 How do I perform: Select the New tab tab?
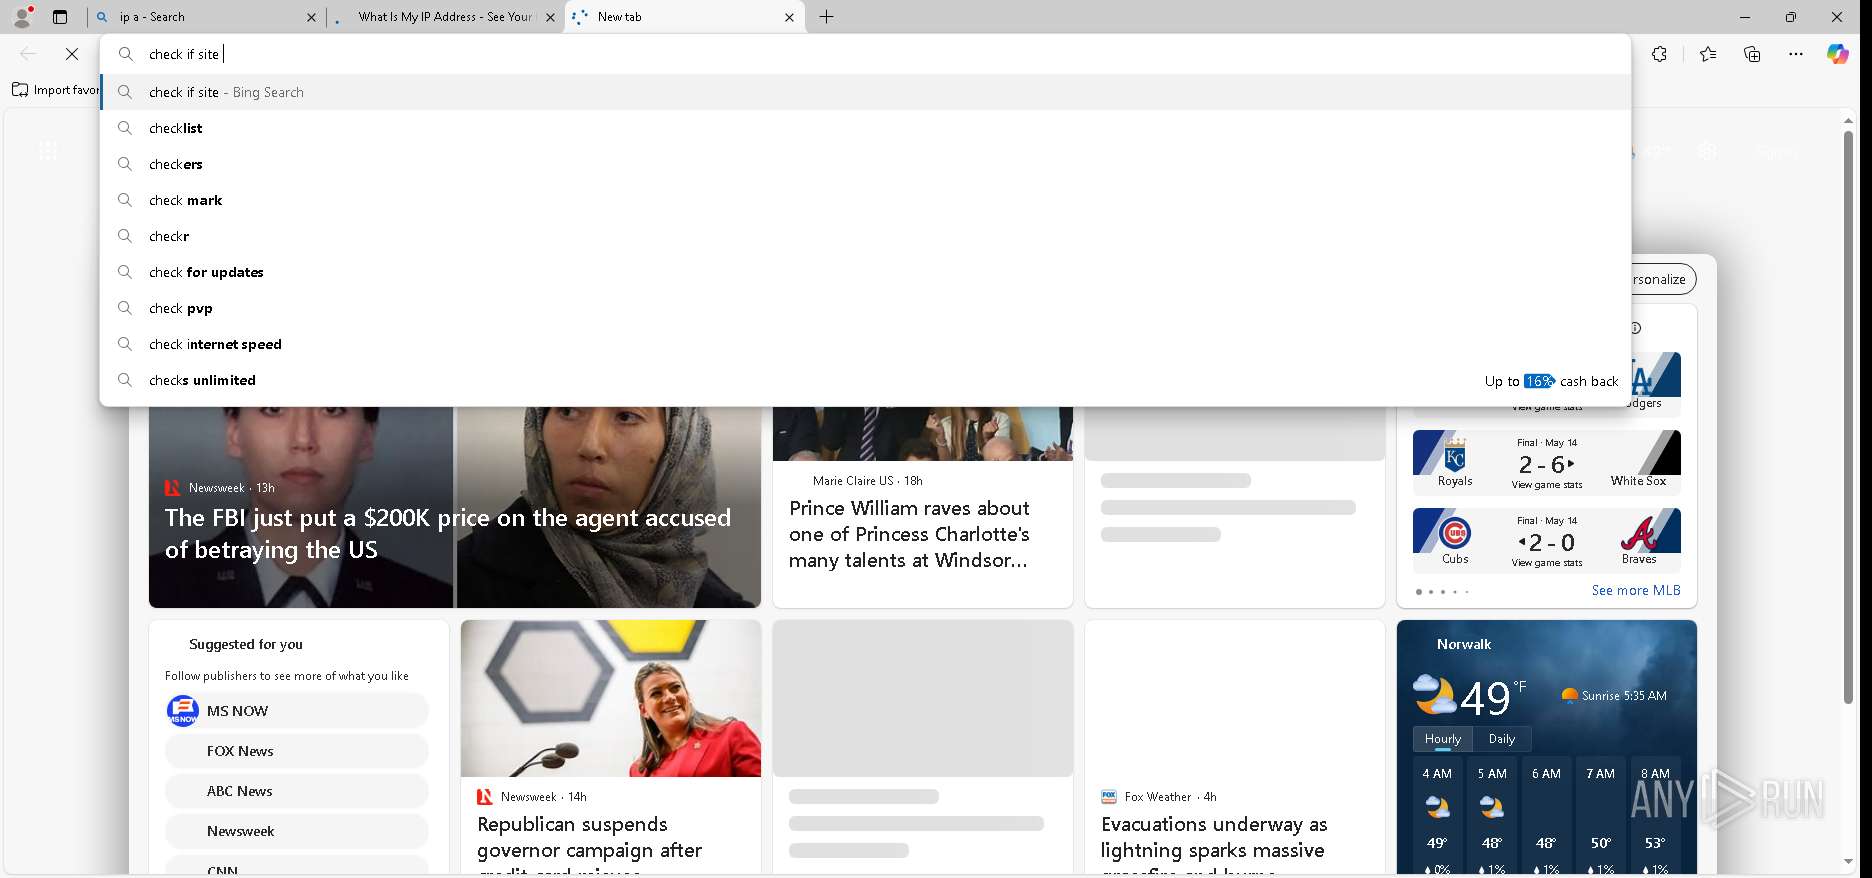click(685, 17)
